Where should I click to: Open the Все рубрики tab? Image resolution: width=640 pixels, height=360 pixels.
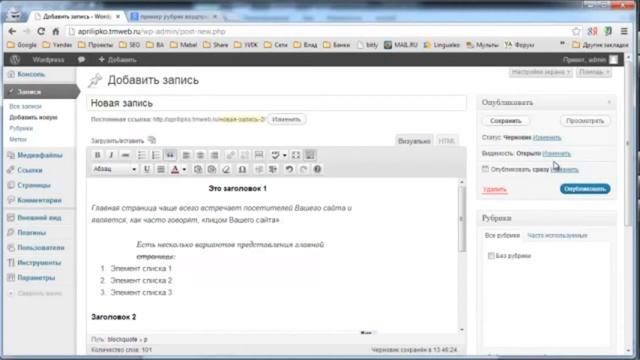pos(502,236)
